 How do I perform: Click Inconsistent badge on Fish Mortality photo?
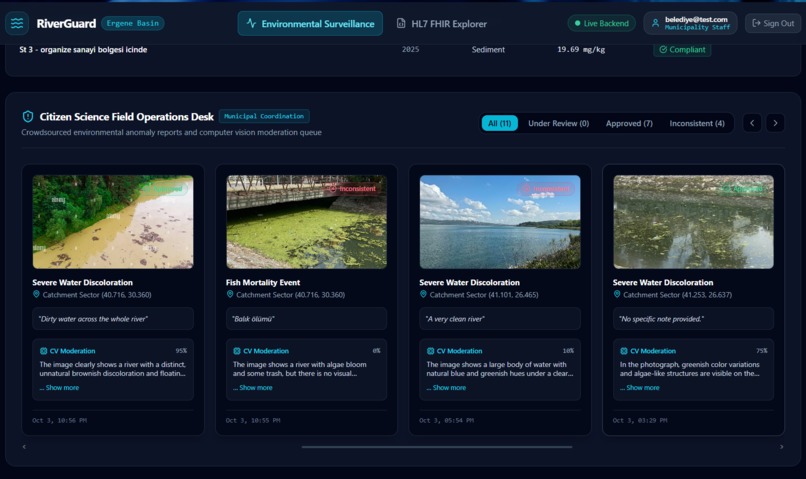point(353,189)
